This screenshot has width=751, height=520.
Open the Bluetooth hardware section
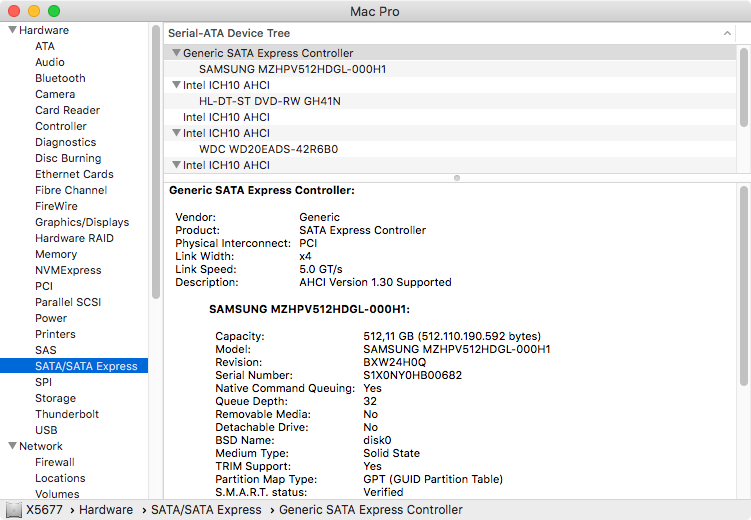60,78
